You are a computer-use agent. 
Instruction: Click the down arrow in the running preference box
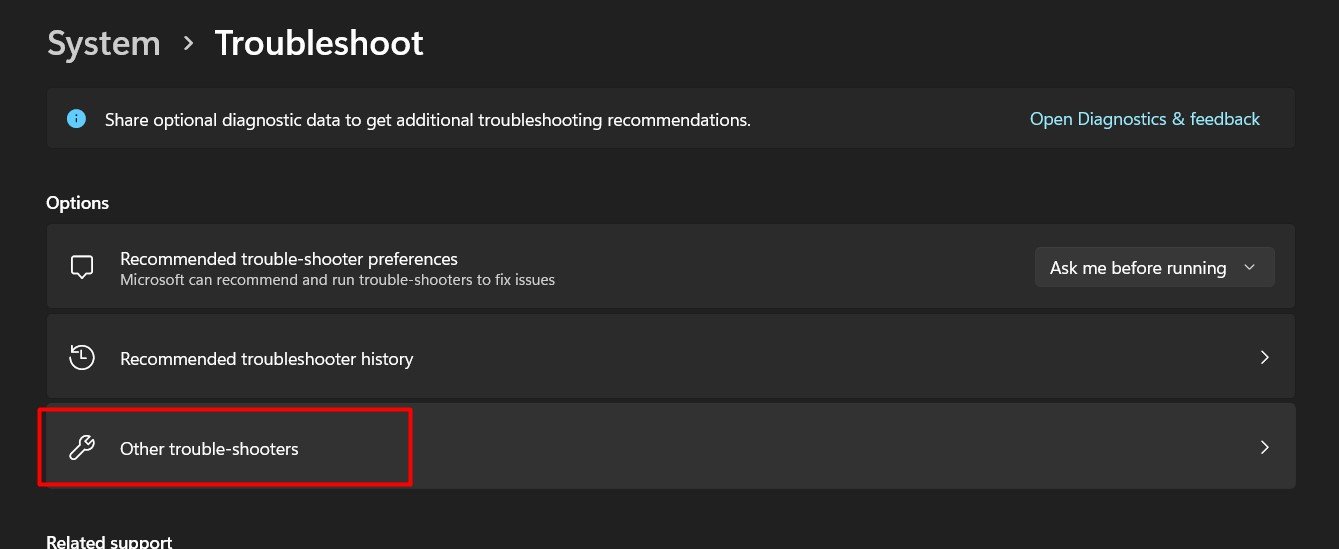coord(1248,268)
